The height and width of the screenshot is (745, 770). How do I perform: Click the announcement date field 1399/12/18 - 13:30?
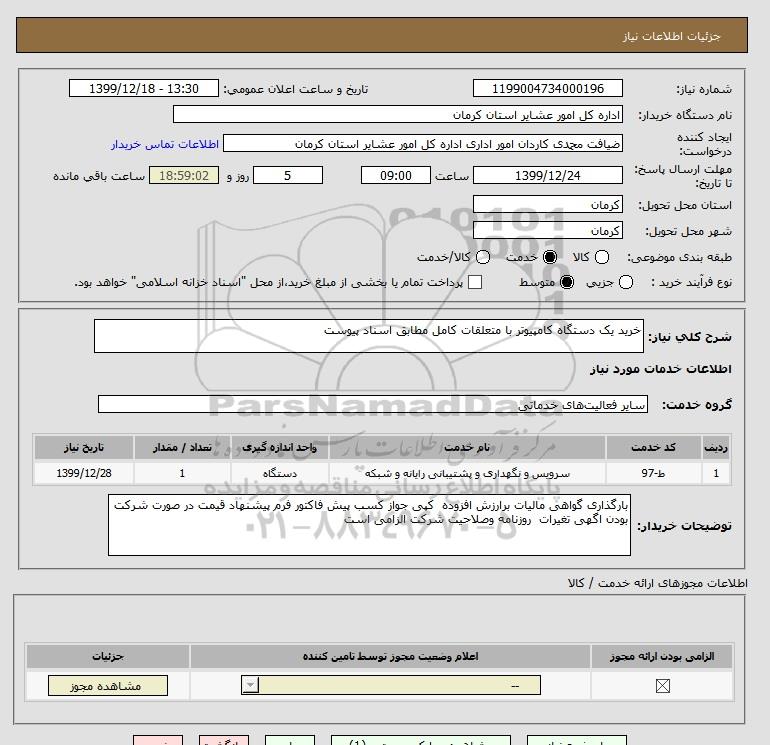coord(144,89)
